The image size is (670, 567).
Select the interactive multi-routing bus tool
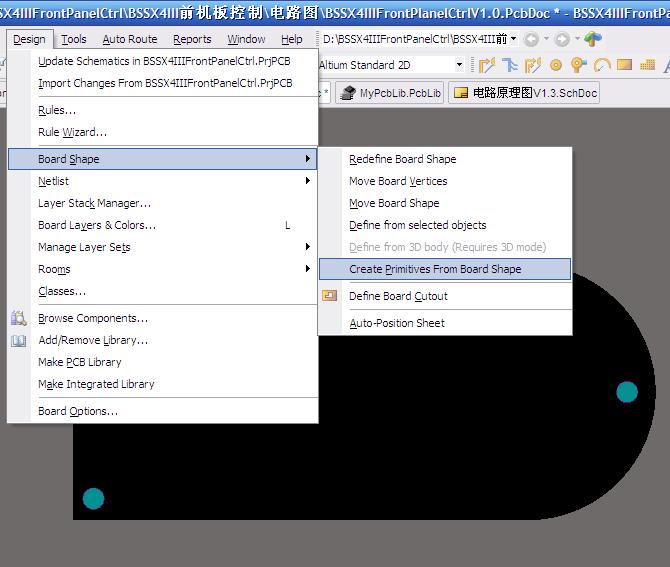pos(510,65)
